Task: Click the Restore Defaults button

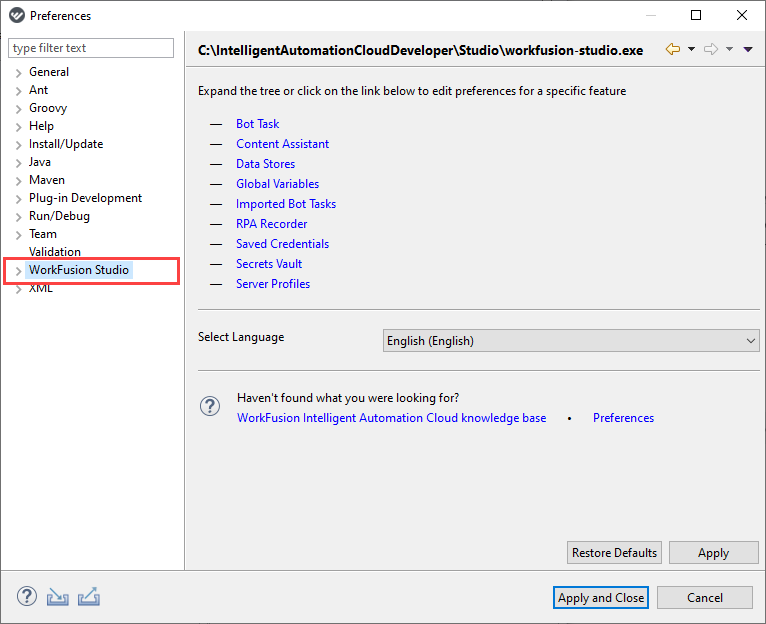Action: 615,553
